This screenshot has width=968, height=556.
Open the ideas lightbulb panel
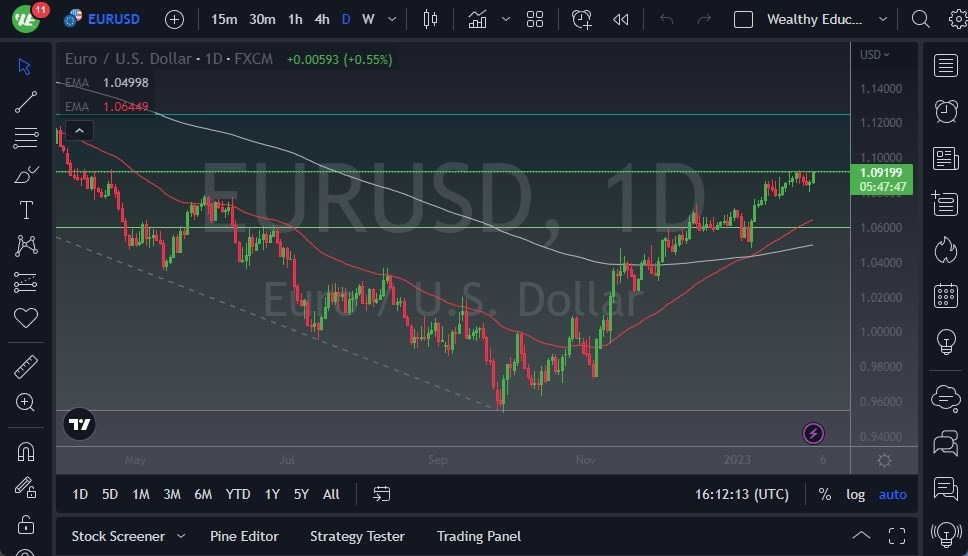(945, 341)
